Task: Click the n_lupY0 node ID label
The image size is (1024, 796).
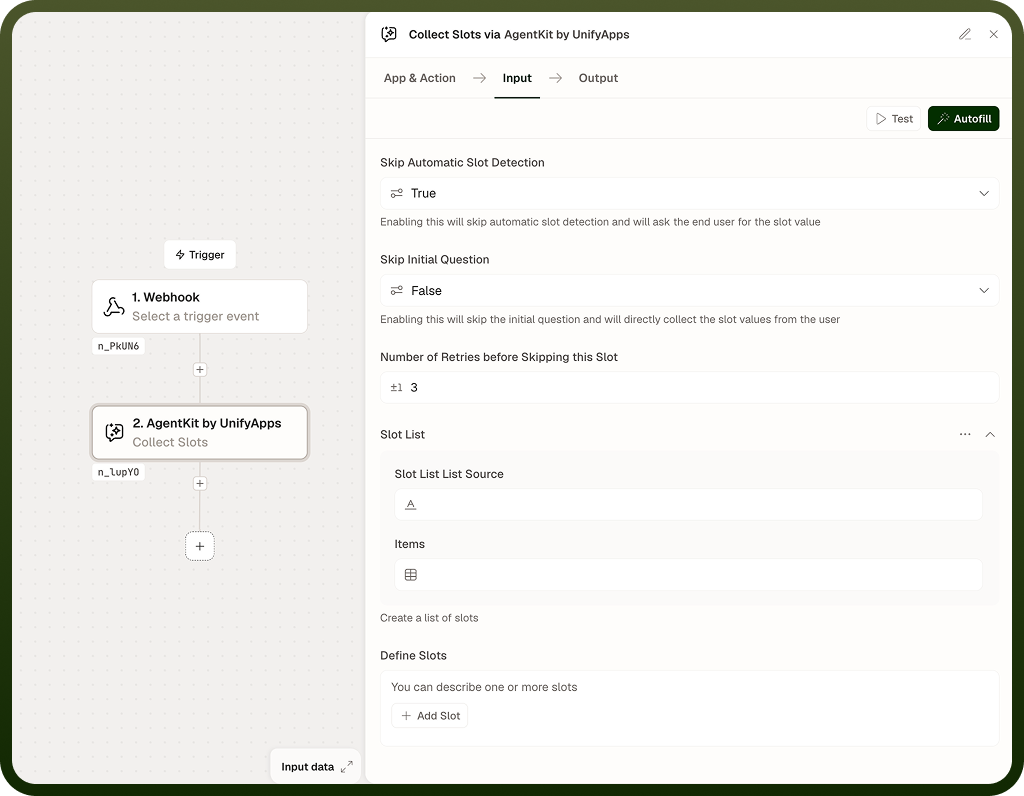Action: click(x=118, y=472)
